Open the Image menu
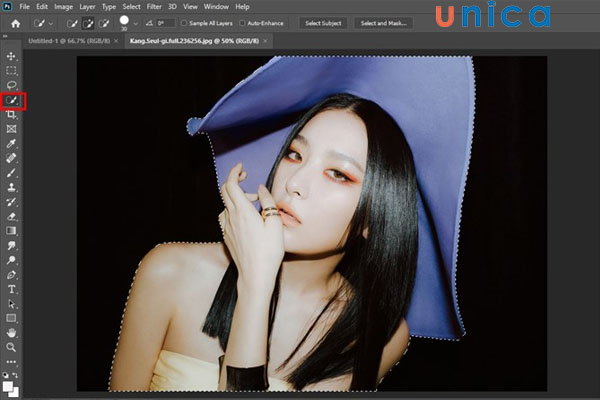This screenshot has height=400, width=600. click(64, 7)
